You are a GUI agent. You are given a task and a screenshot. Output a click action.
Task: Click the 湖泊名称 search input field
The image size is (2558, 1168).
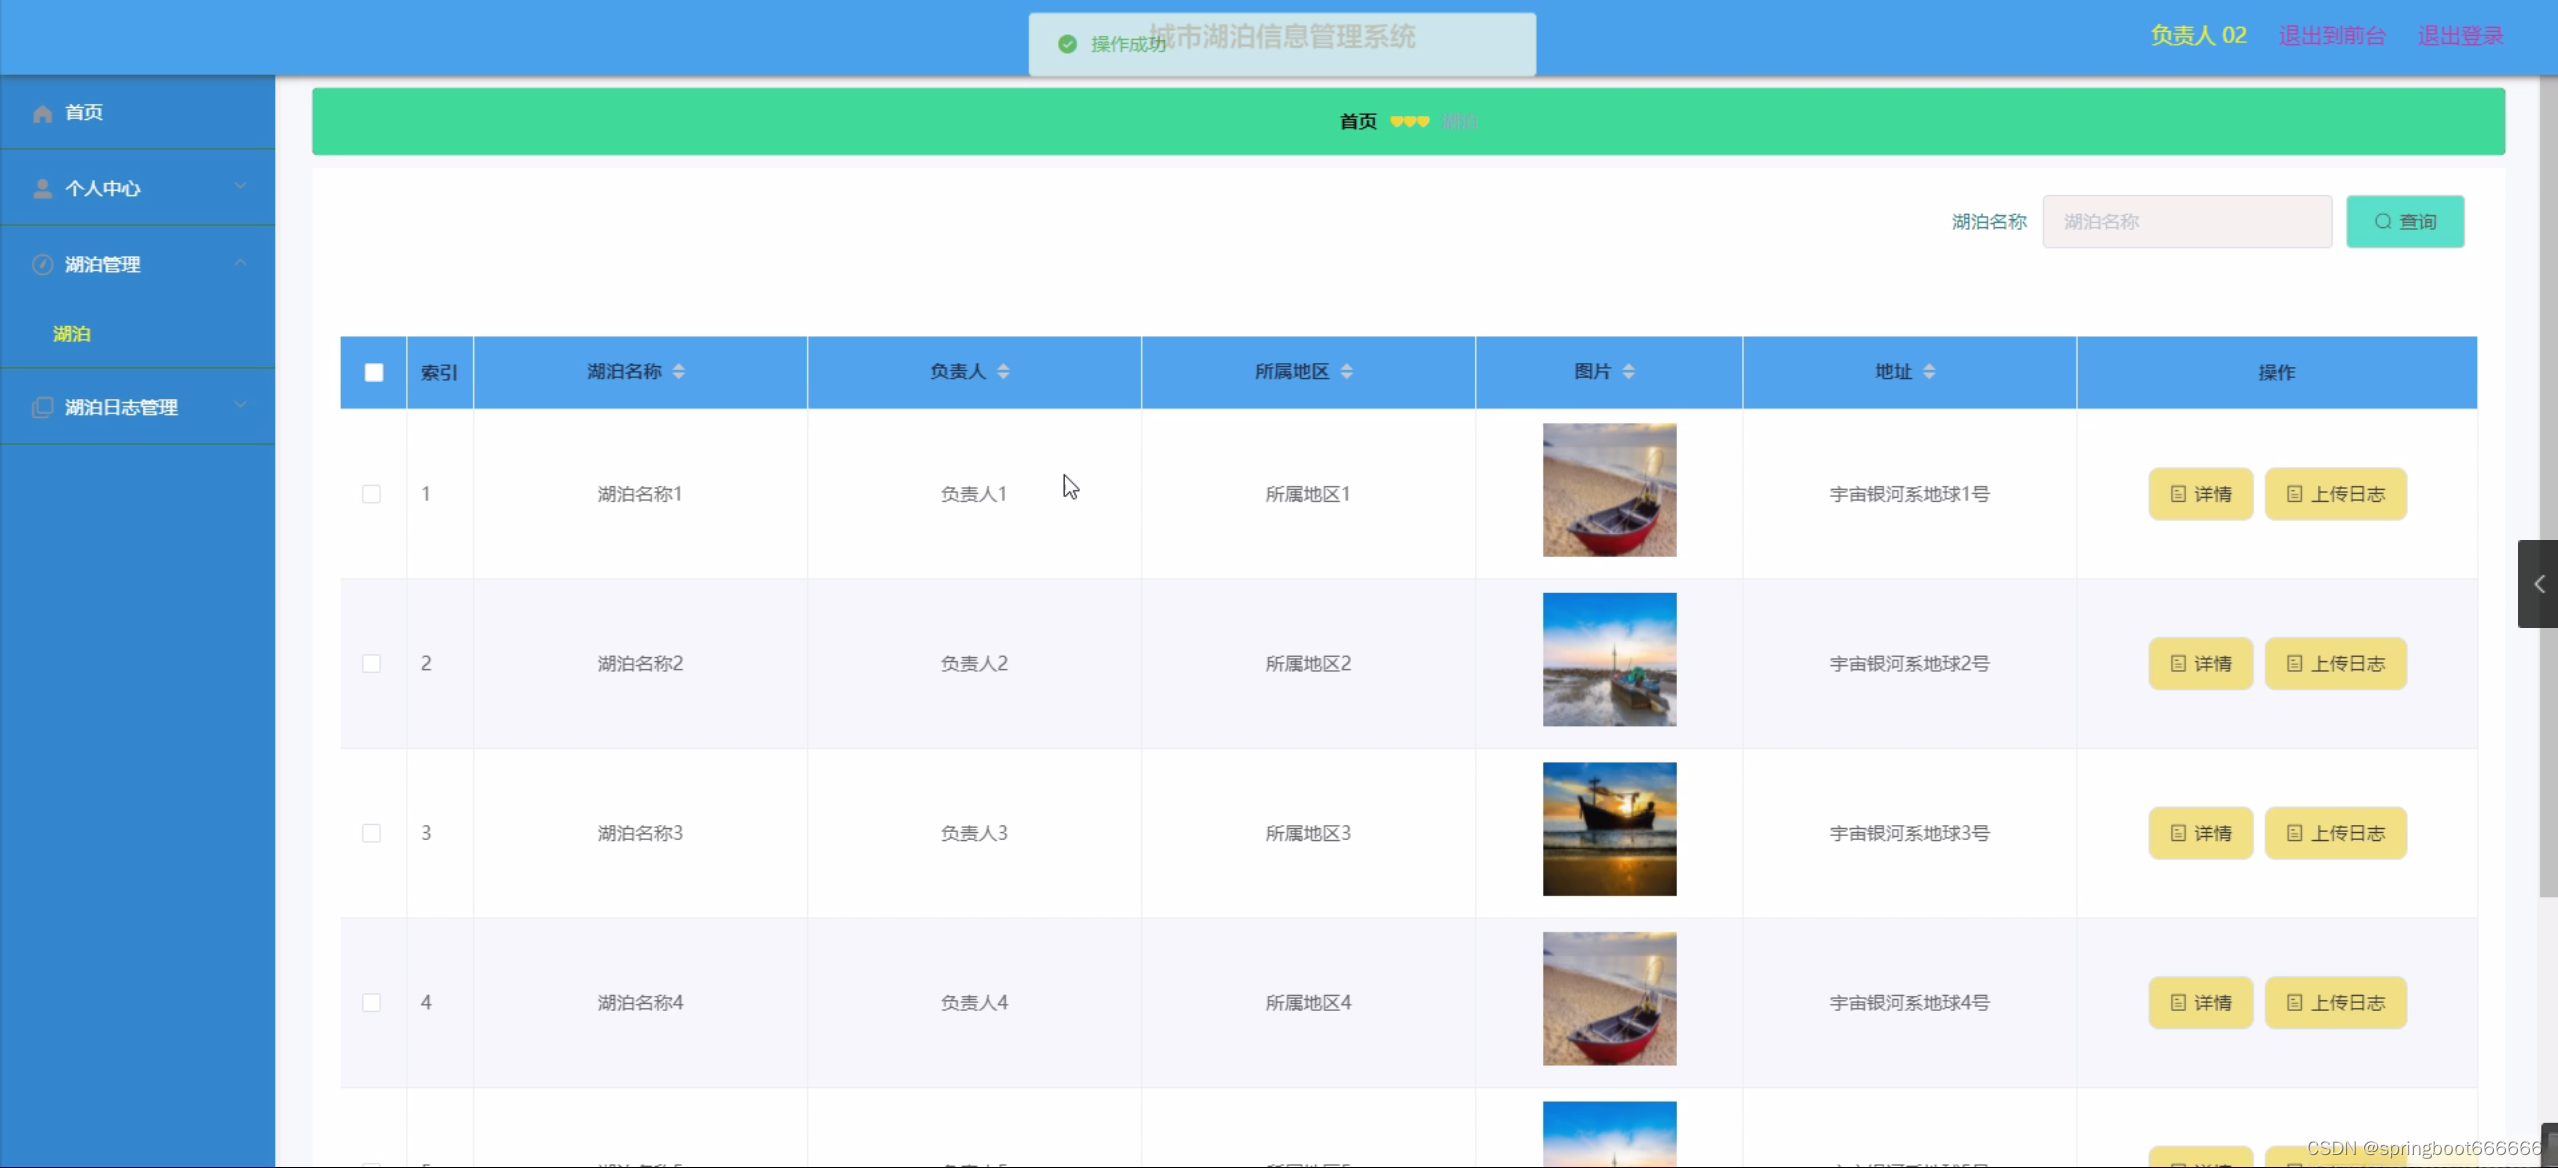coord(2186,222)
